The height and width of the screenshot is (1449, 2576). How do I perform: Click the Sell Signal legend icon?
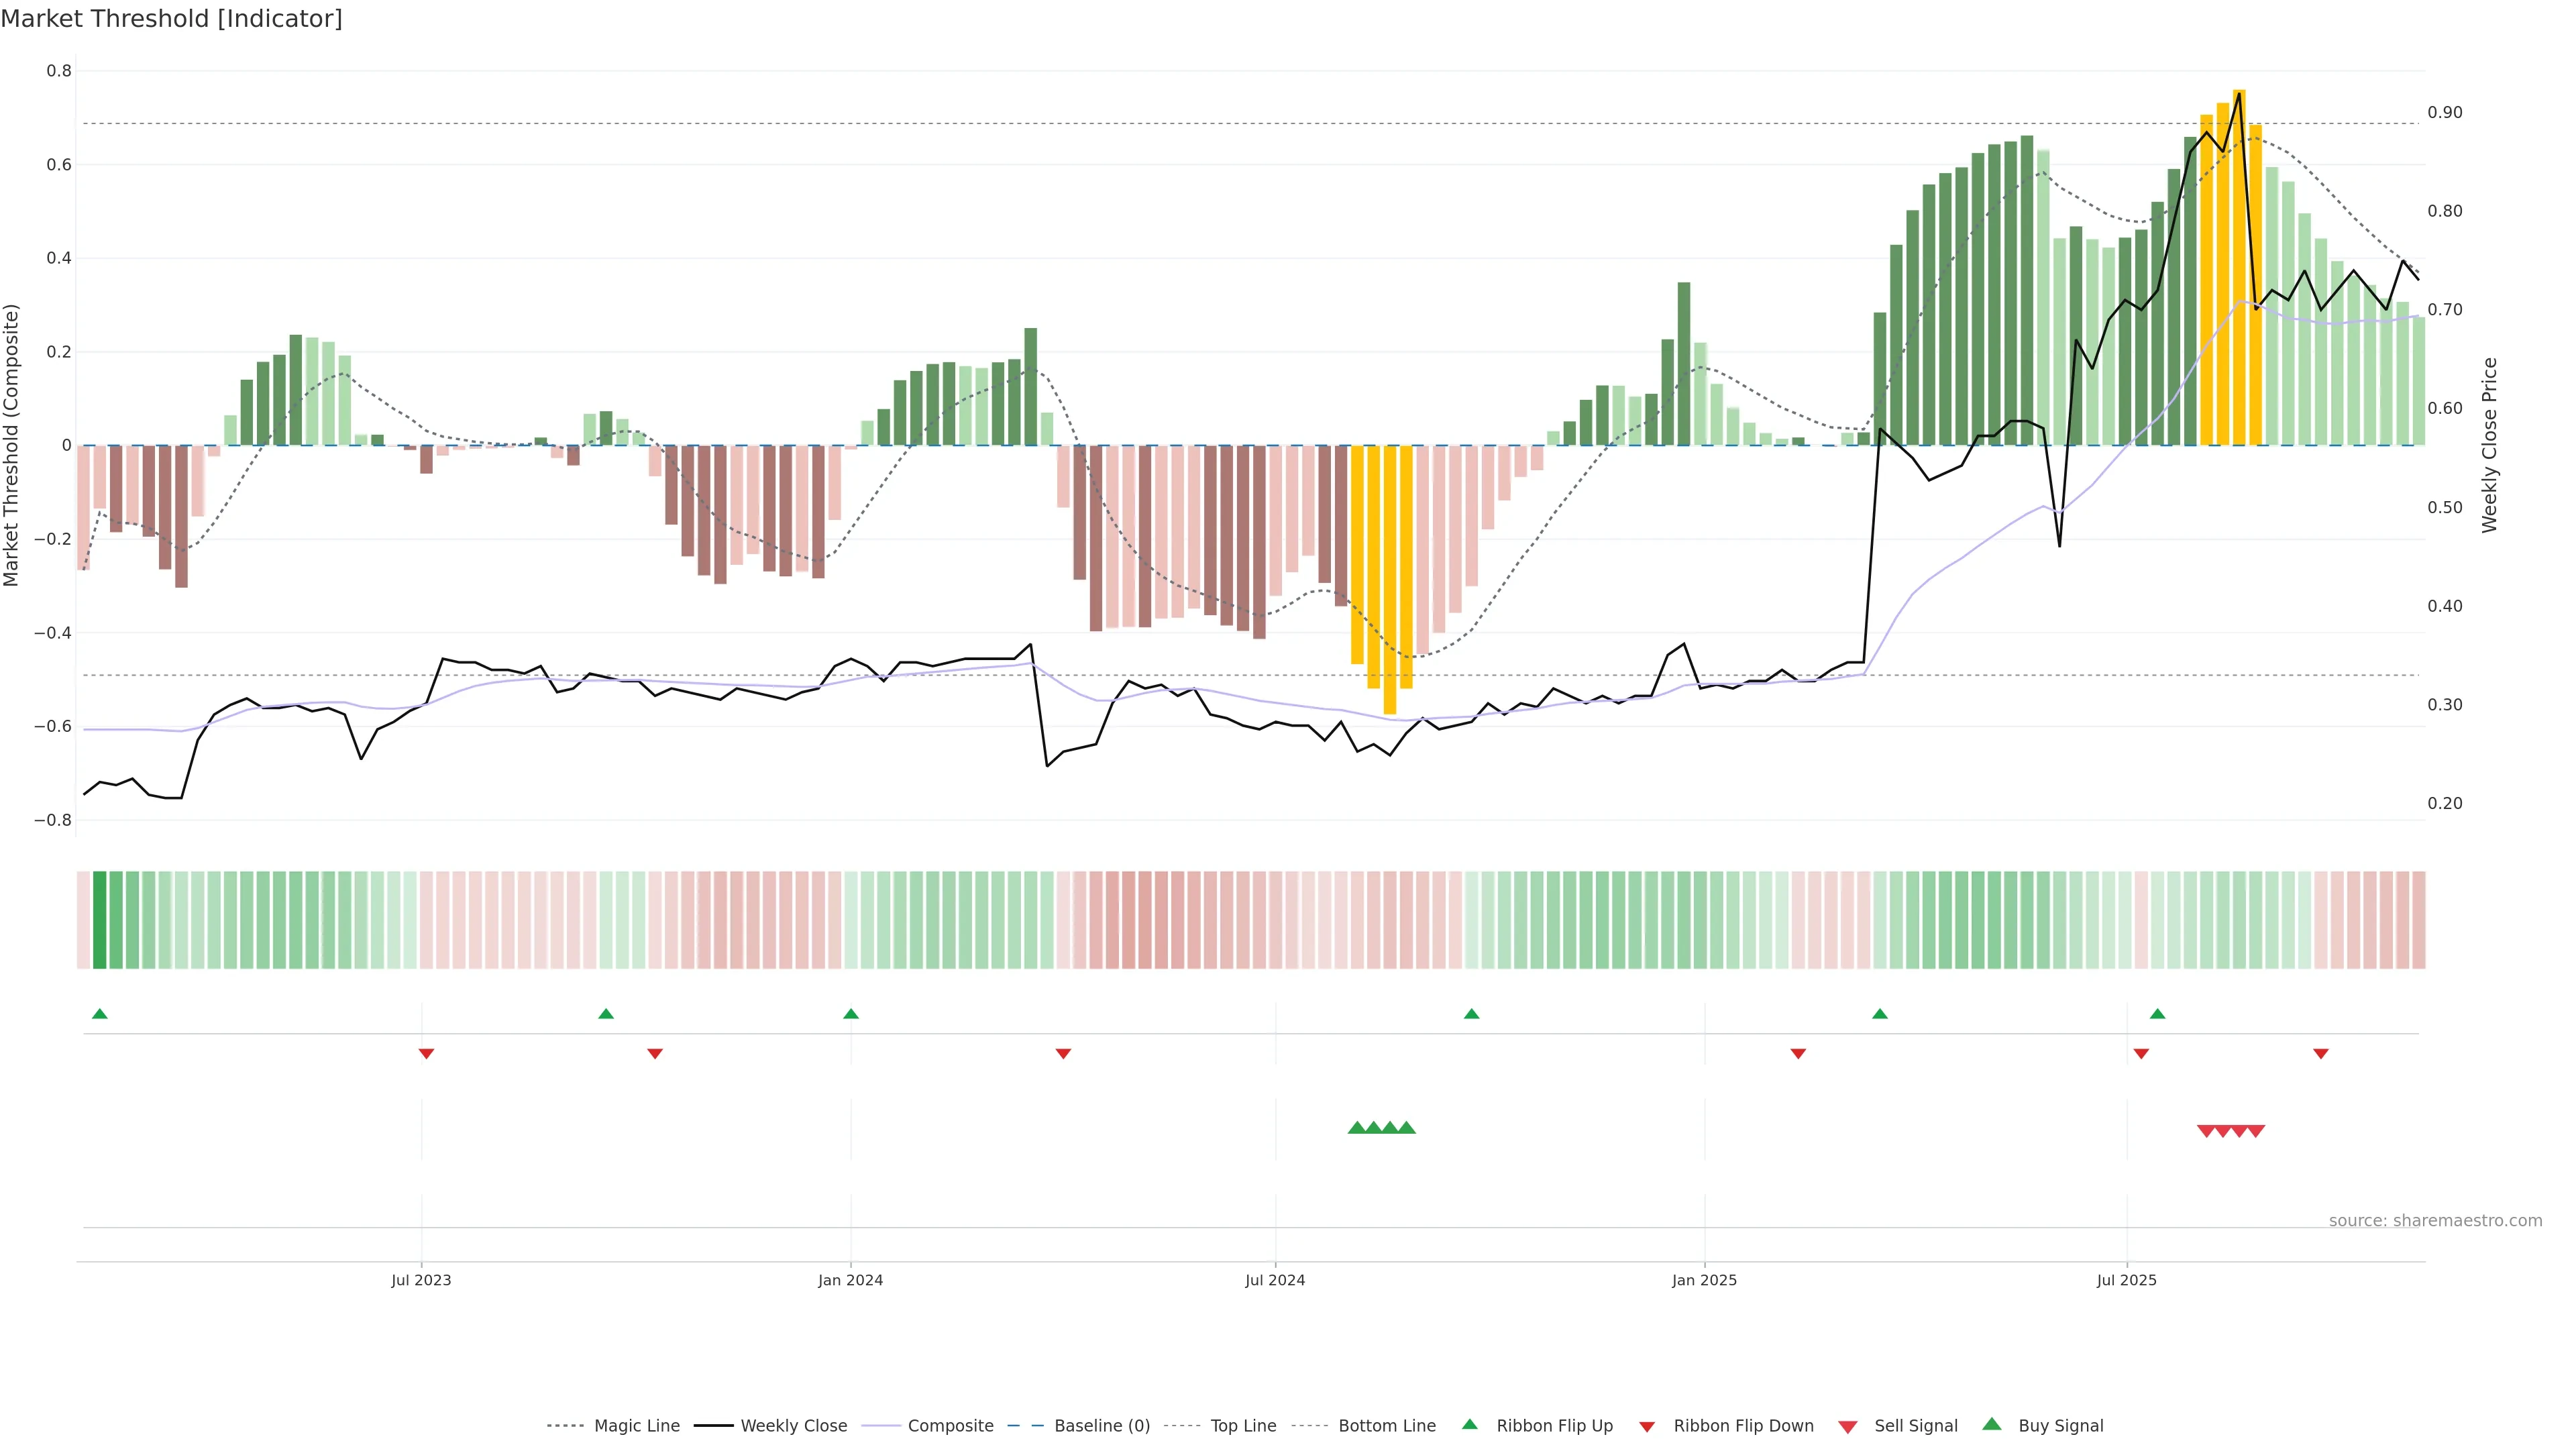pos(1847,1426)
